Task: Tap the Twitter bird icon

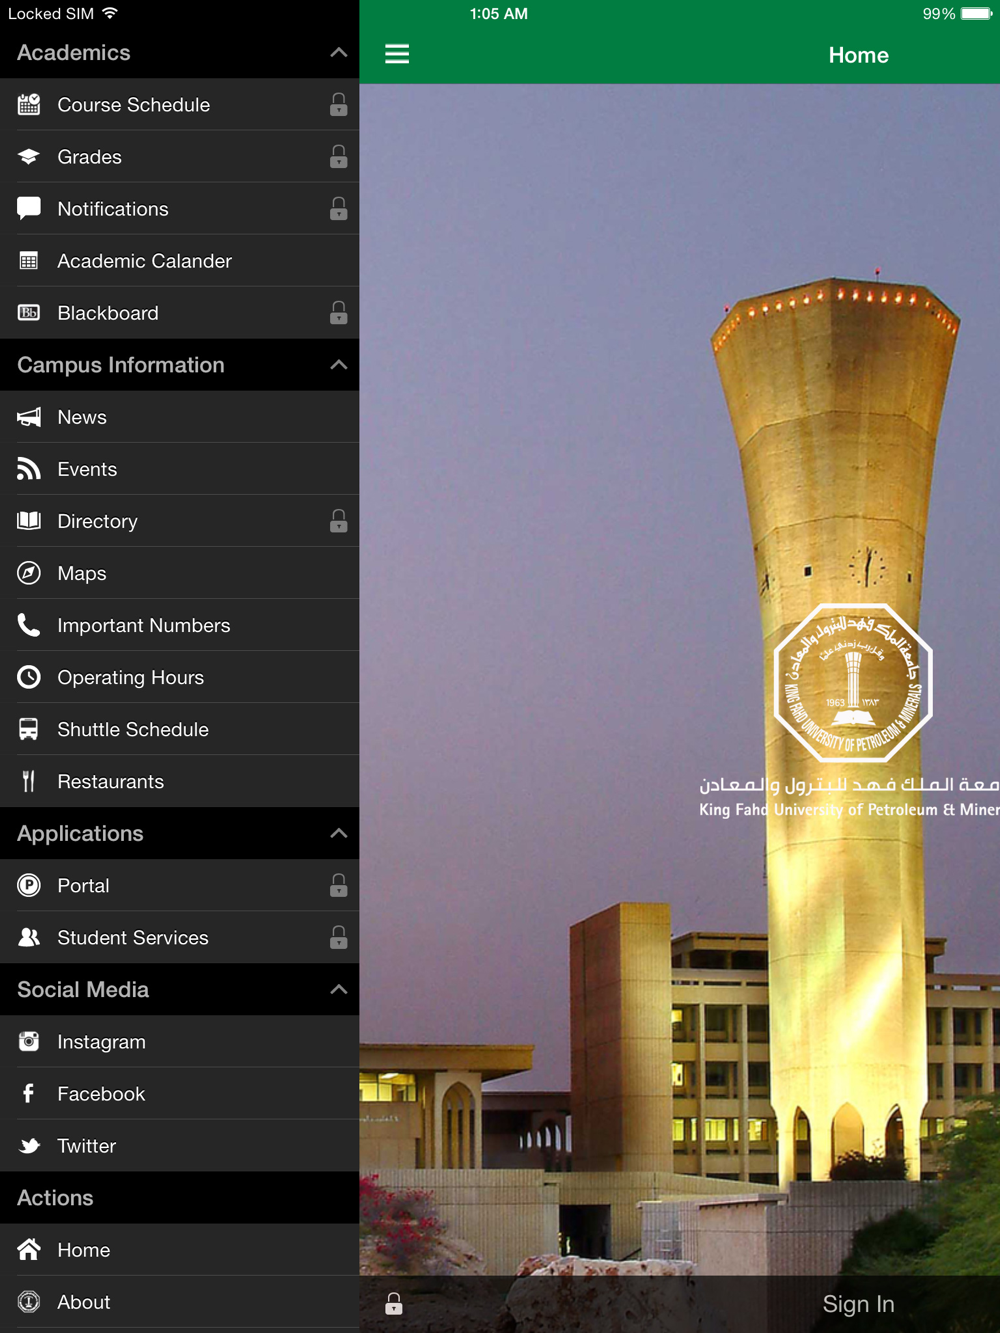Action: click(x=29, y=1145)
